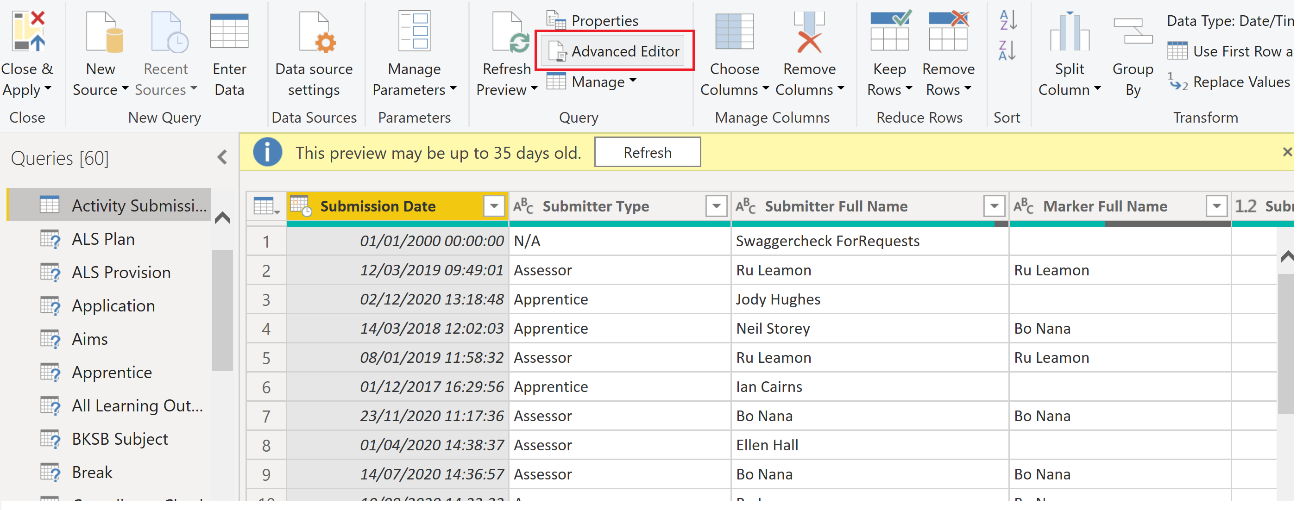Click the info icon in warning bar

point(267,153)
